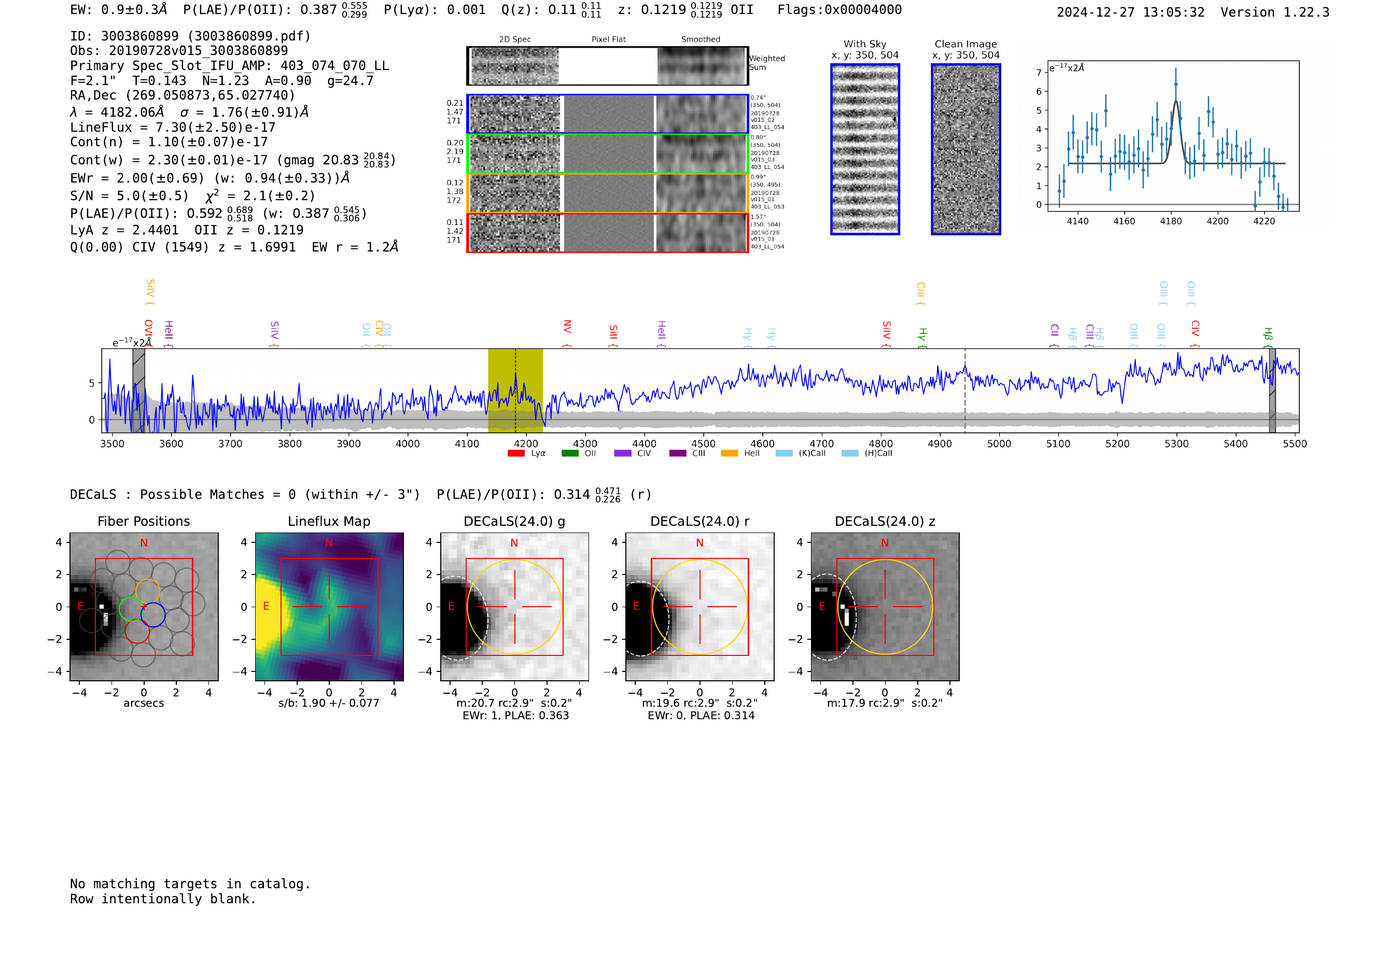Viewport: 1400px width, 953px height.
Task: Select the red-bordered 2D fiber spectrum row
Action: [x=608, y=232]
